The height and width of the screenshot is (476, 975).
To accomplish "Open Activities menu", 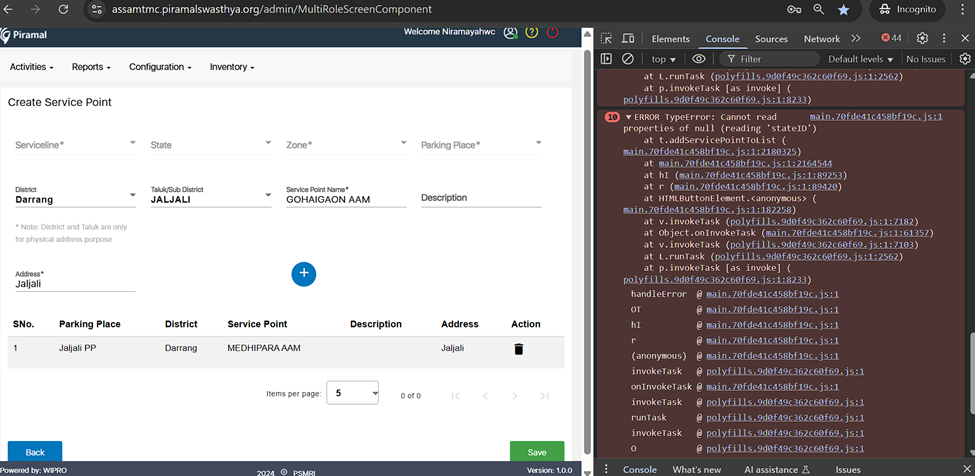I will 31,67.
